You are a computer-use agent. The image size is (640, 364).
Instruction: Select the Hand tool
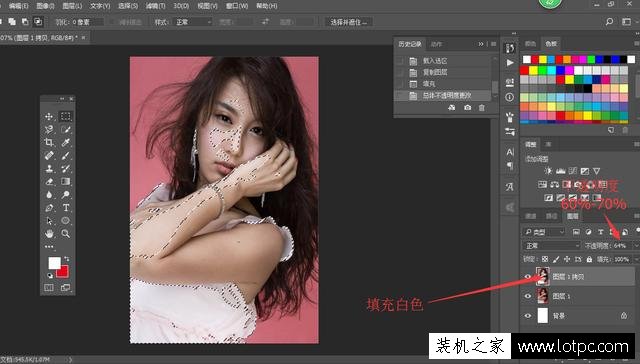click(x=49, y=234)
